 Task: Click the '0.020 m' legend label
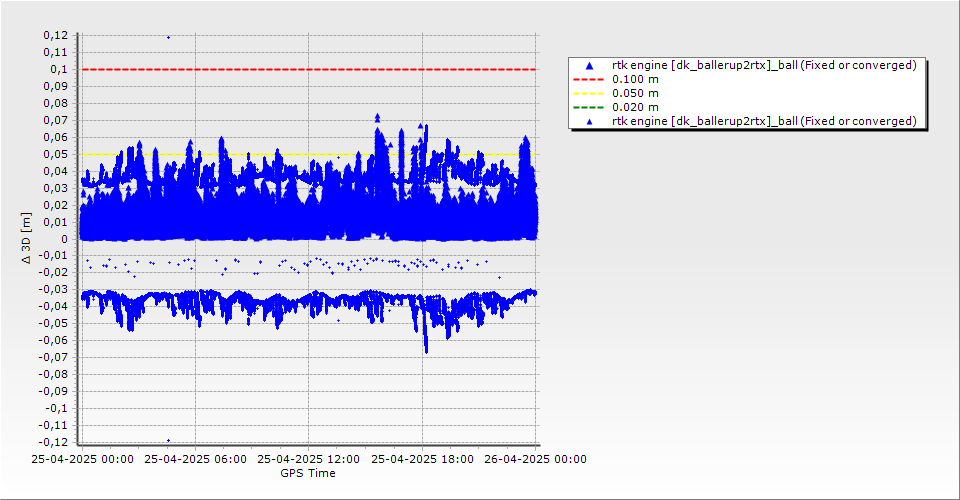636,108
